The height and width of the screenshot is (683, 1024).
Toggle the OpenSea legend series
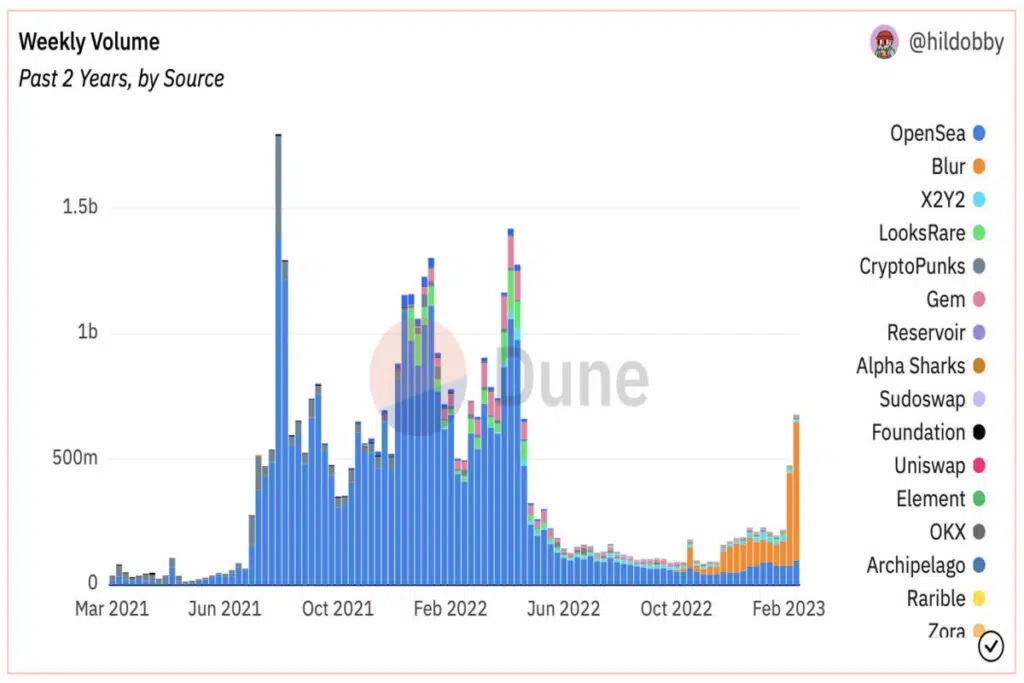click(937, 133)
